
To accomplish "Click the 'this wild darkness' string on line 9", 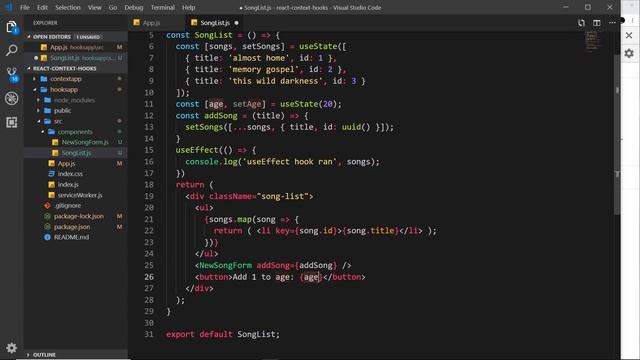I will (x=276, y=81).
